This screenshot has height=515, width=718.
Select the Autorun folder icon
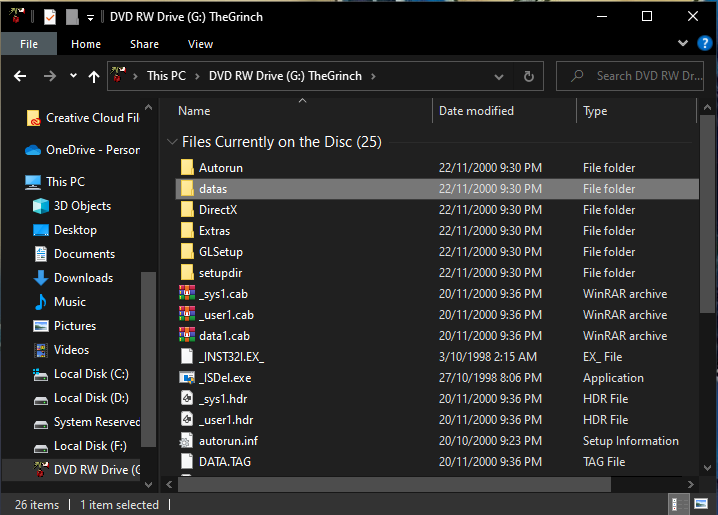click(x=187, y=168)
